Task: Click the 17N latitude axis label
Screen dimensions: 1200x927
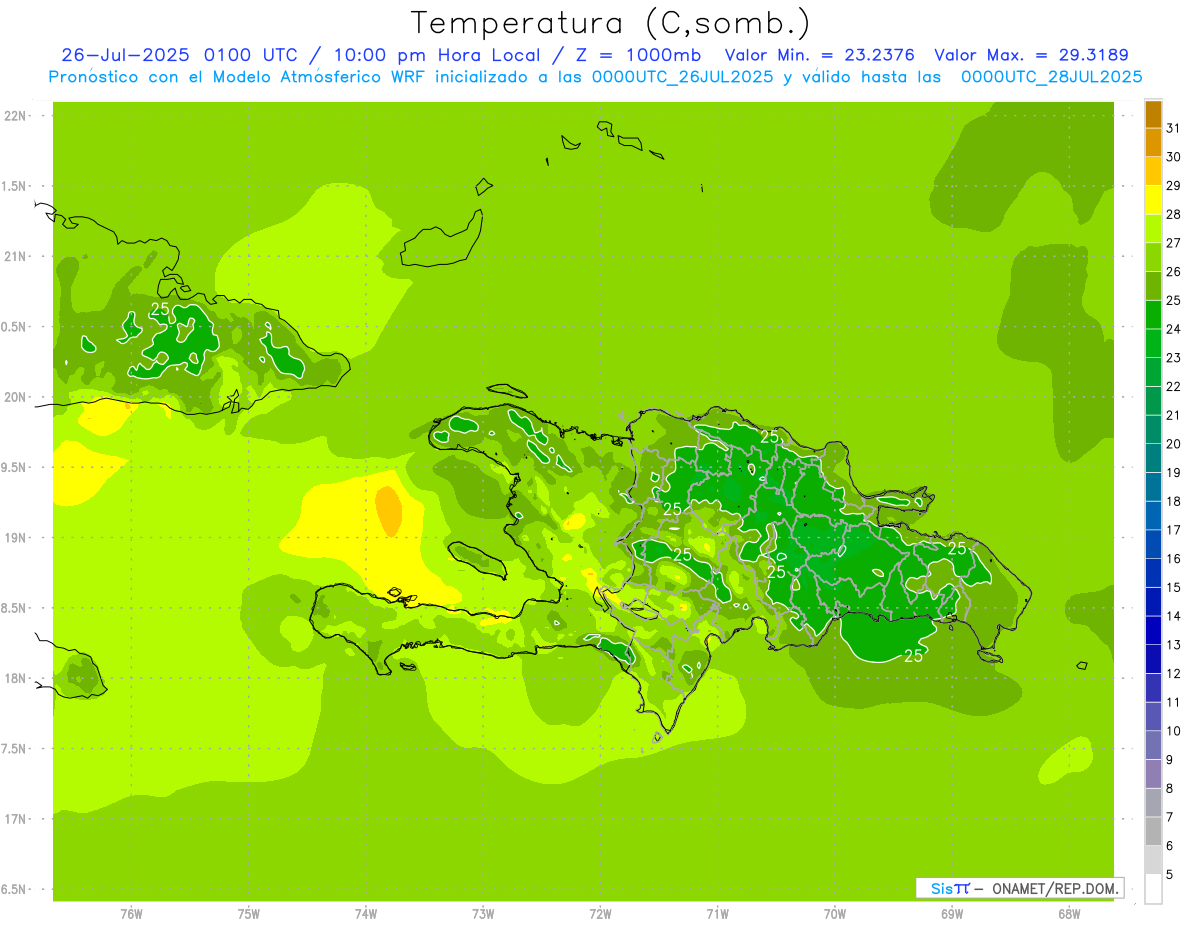Action: (16, 819)
